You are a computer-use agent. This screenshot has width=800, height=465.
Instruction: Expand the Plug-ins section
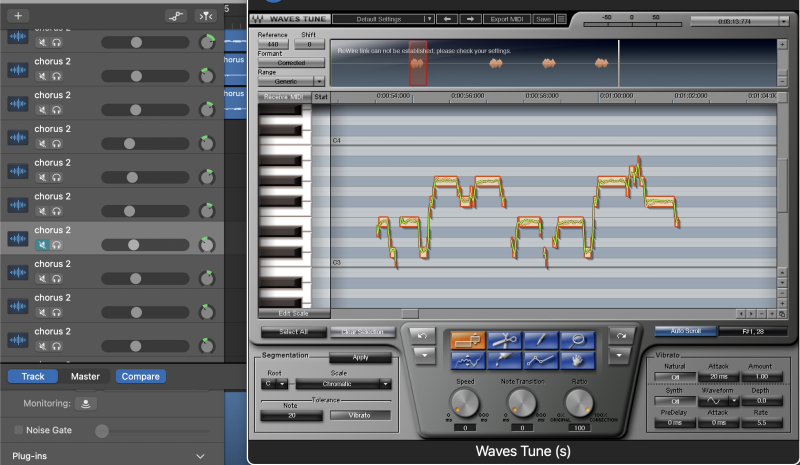click(201, 456)
